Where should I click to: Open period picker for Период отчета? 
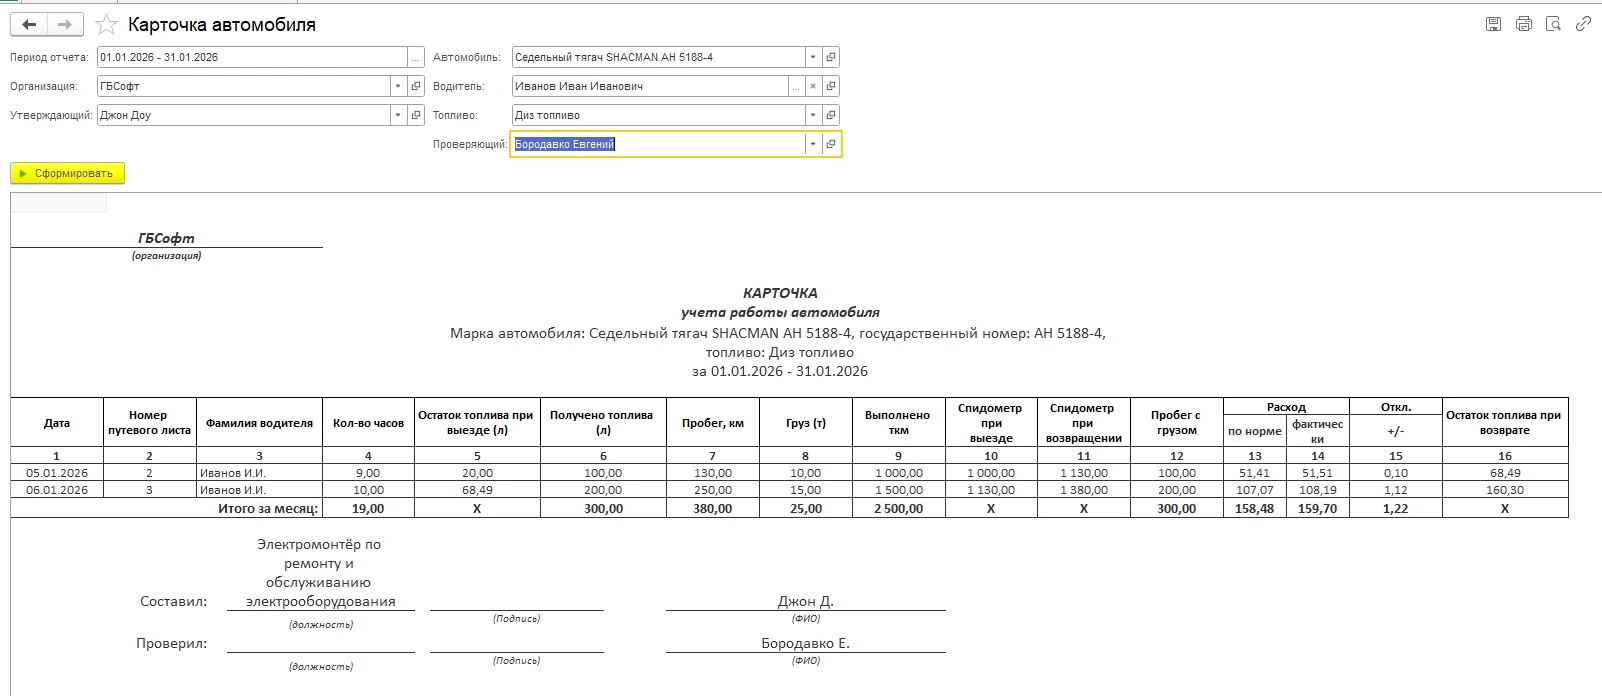416,58
